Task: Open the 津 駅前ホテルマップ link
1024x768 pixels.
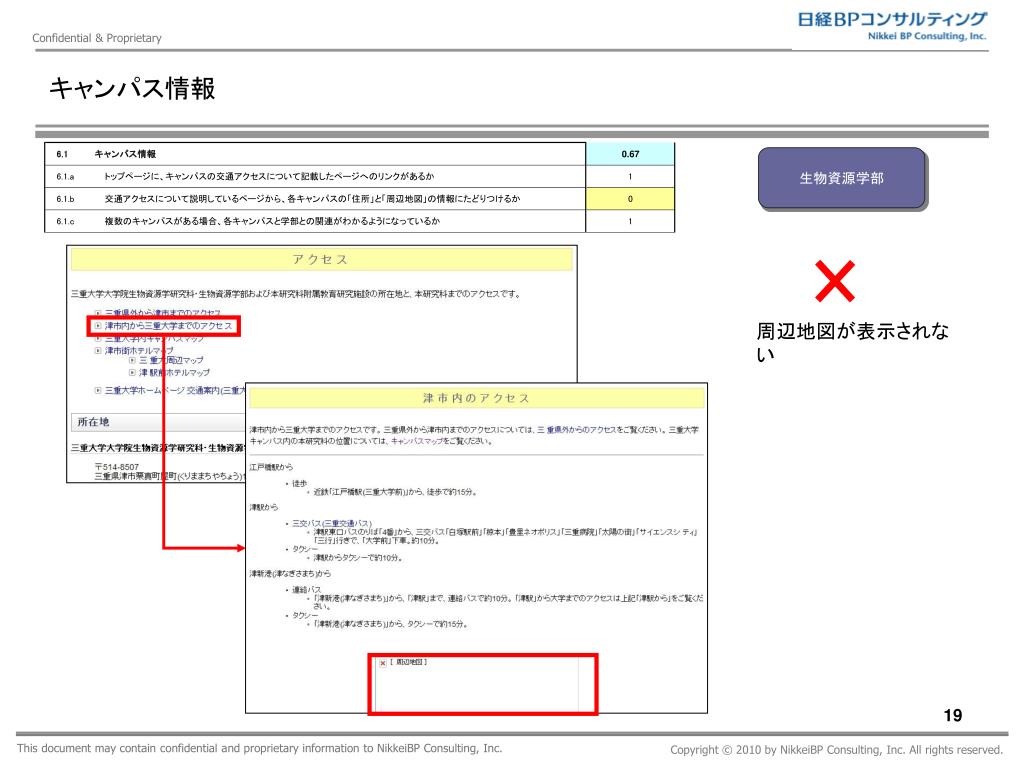Action: tap(174, 372)
